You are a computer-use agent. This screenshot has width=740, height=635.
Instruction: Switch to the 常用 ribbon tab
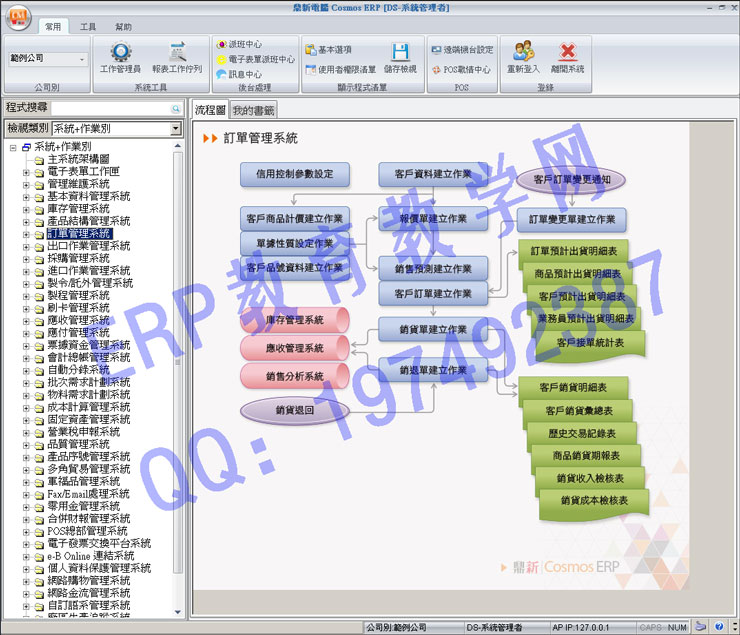tap(53, 27)
